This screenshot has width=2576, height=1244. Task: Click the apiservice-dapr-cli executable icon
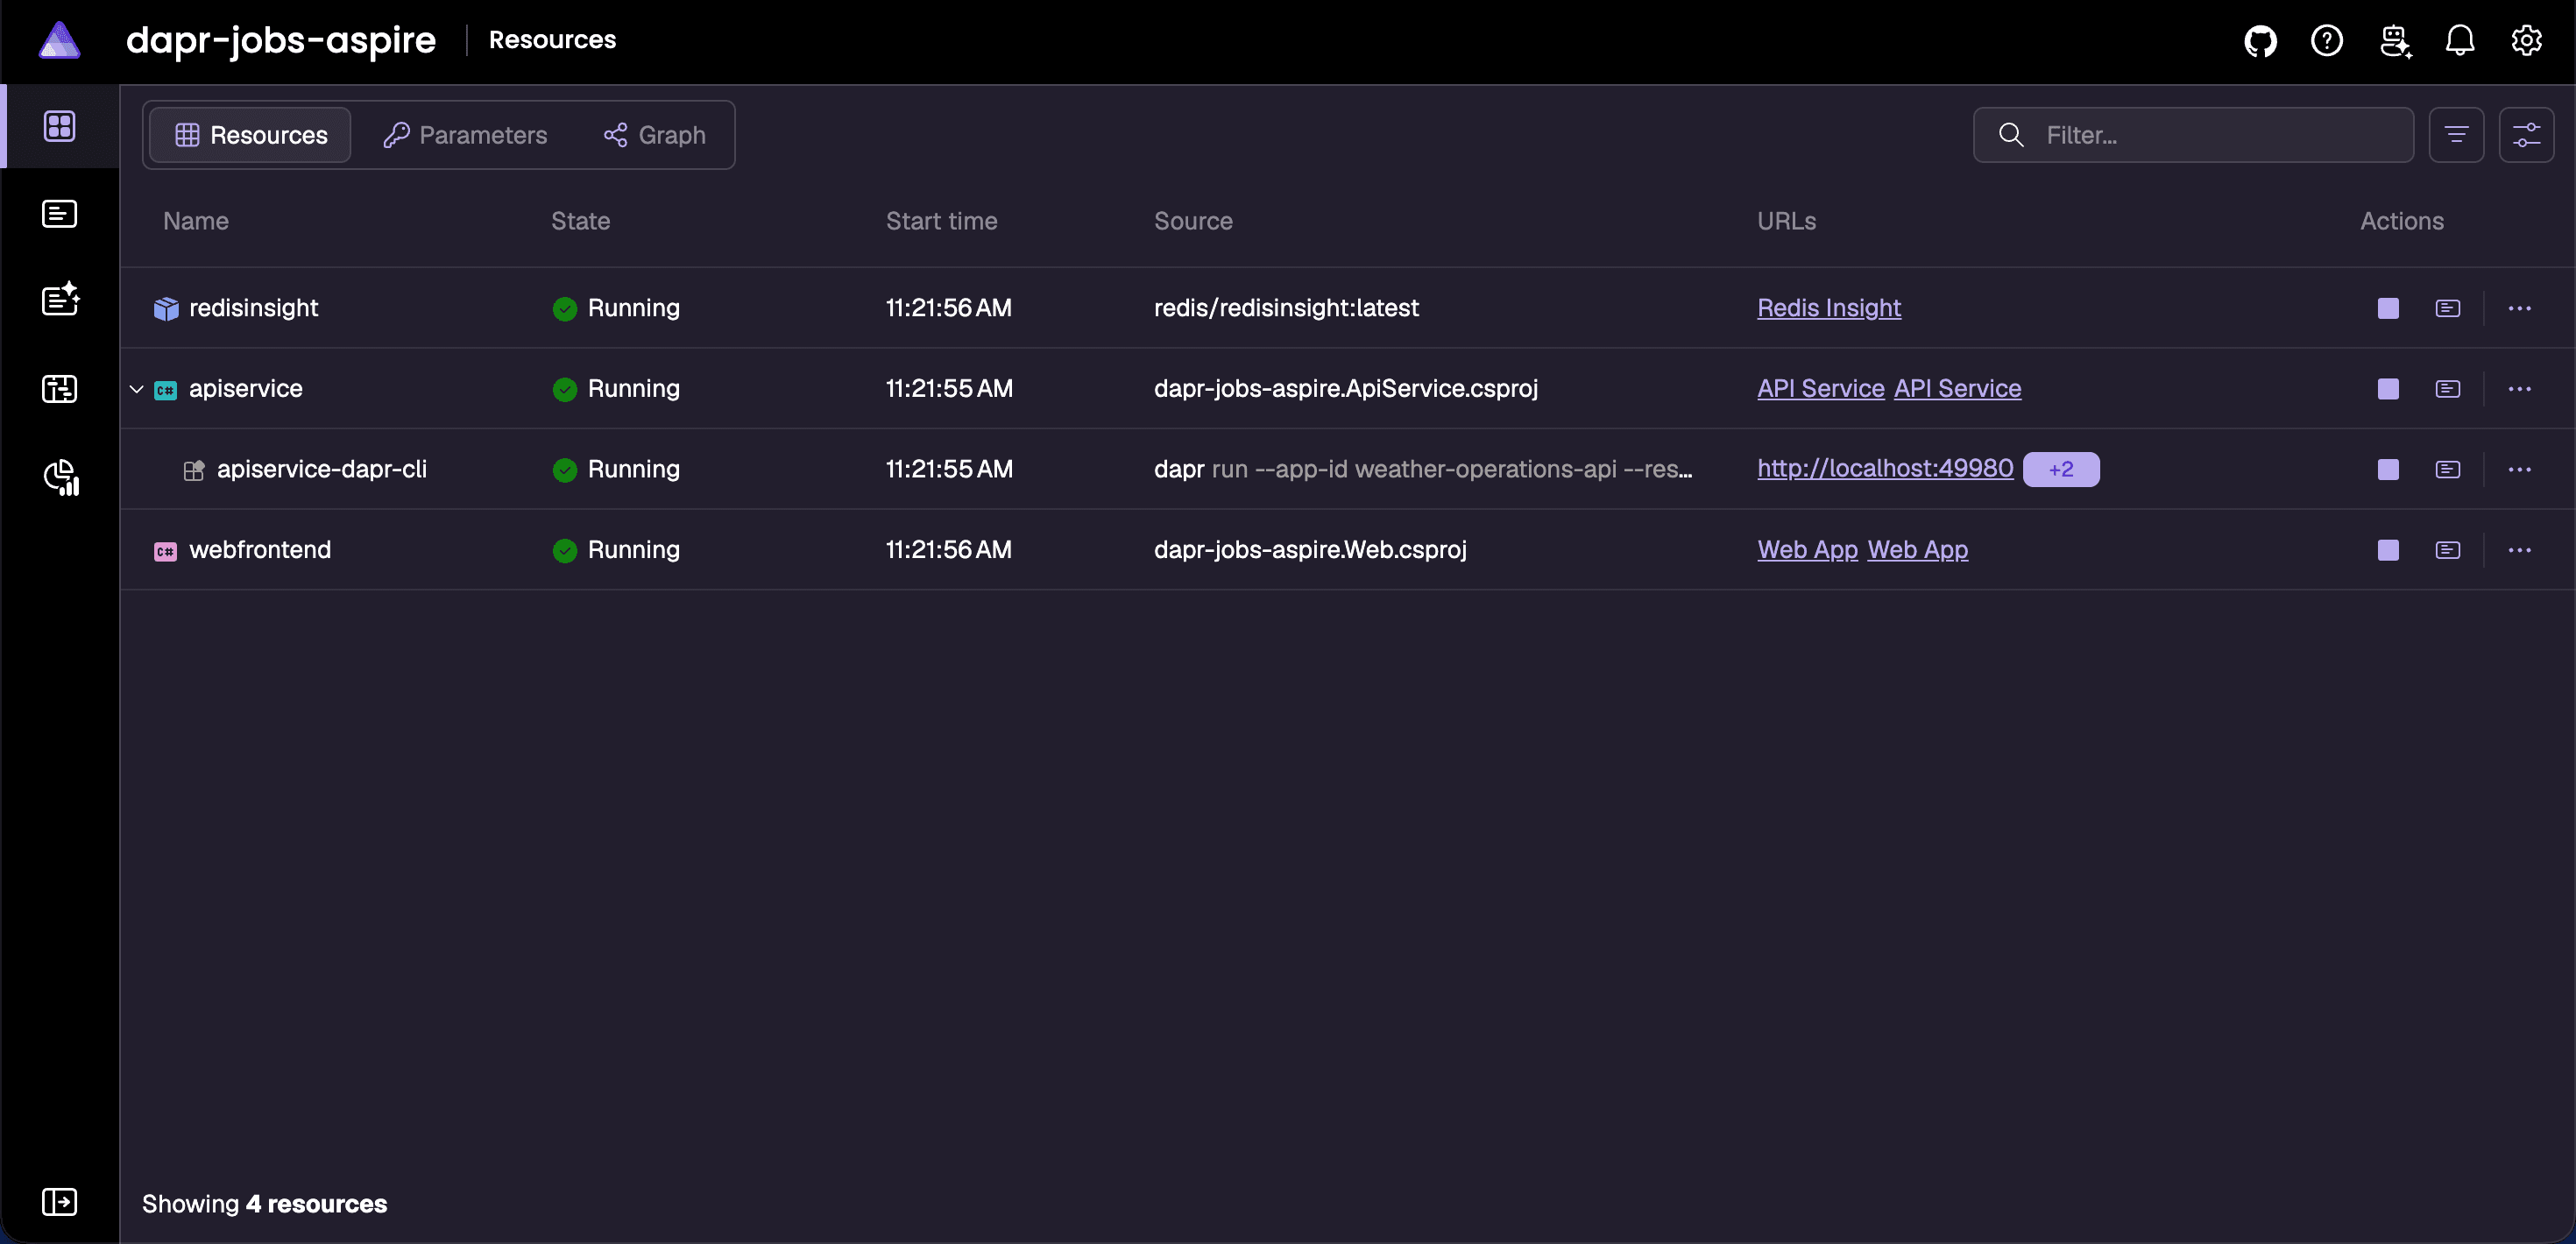click(194, 470)
